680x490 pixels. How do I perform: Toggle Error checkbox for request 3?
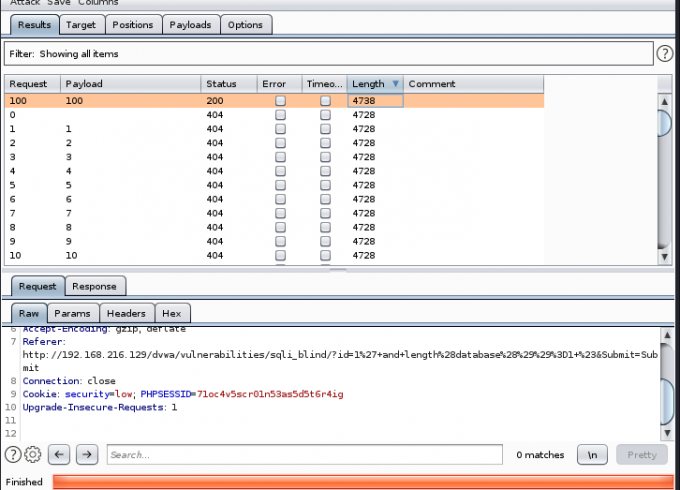coord(280,157)
